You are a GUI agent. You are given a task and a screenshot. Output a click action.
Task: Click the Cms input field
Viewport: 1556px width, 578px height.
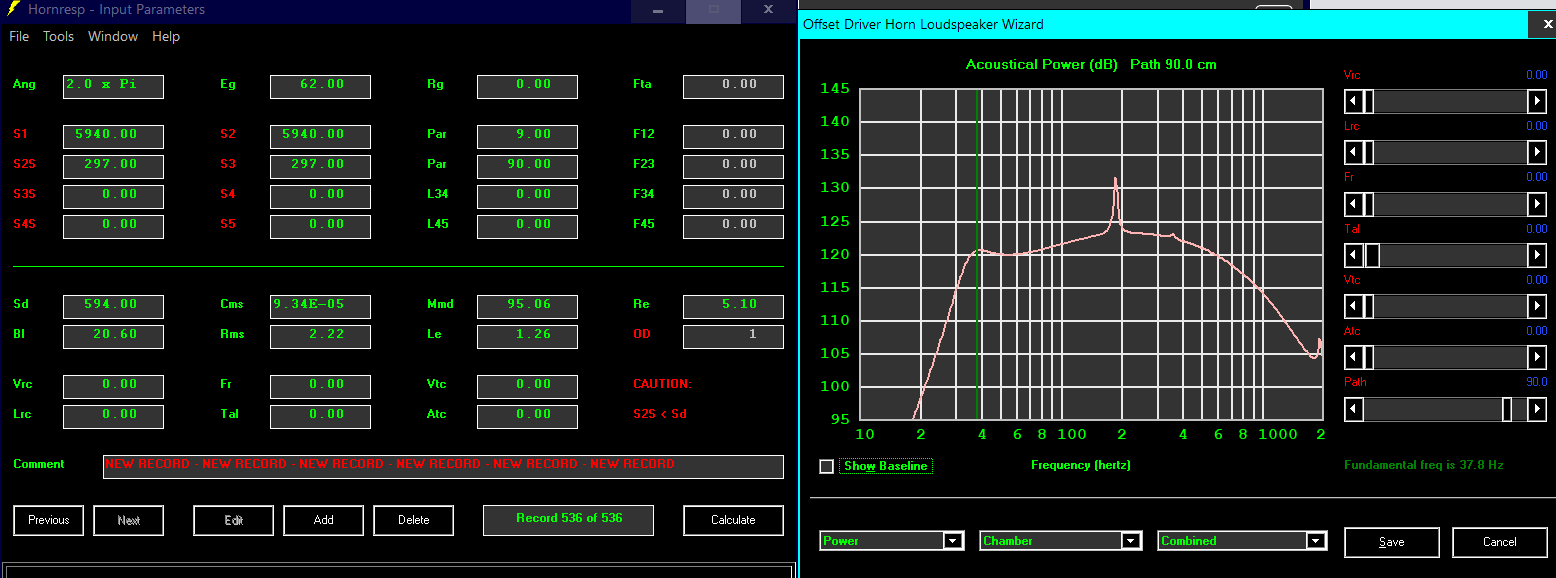pos(320,306)
